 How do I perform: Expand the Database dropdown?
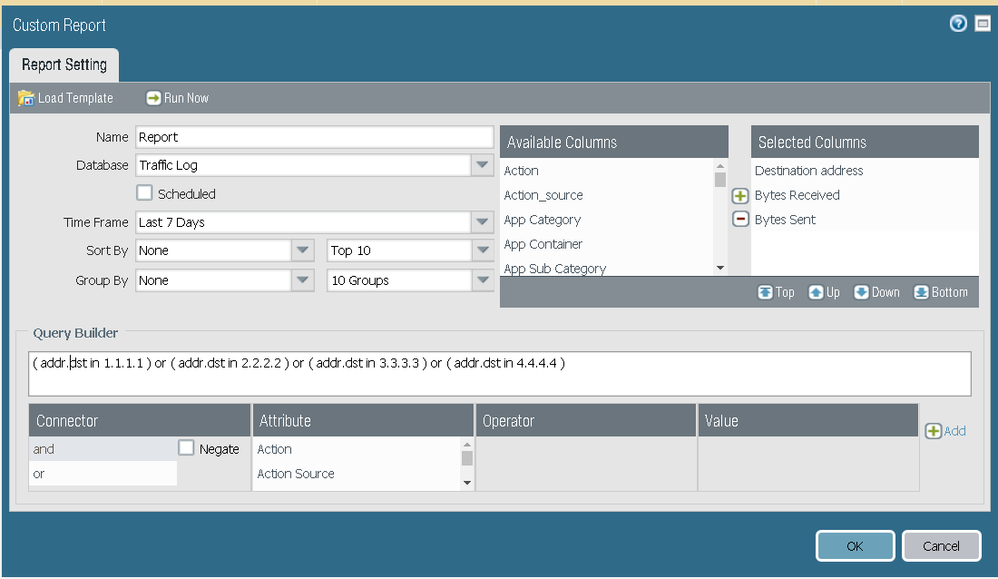coord(482,165)
